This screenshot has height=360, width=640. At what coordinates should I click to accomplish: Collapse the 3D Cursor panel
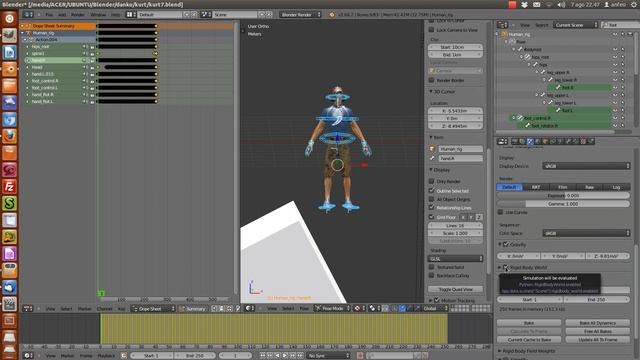(x=431, y=91)
